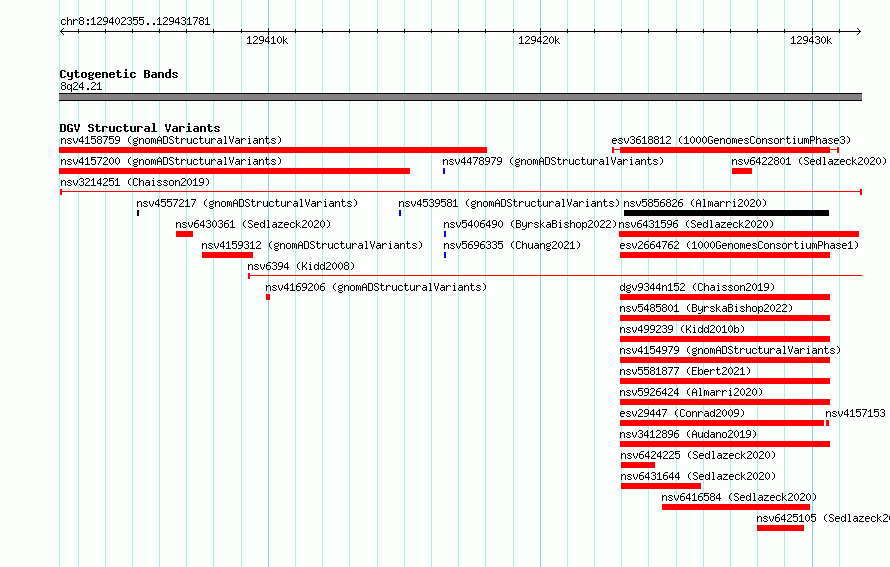Viewport: 890px width, 567px height.
Task: Click the nsv5696335 (Chuang2021) label
Action: [x=513, y=245]
